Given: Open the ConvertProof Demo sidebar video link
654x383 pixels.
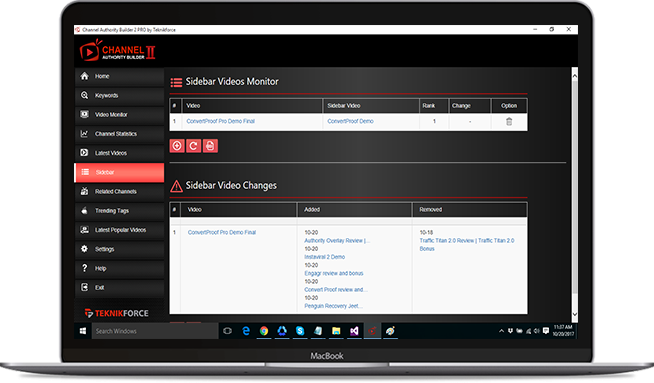Looking at the screenshot, I should (x=350, y=121).
